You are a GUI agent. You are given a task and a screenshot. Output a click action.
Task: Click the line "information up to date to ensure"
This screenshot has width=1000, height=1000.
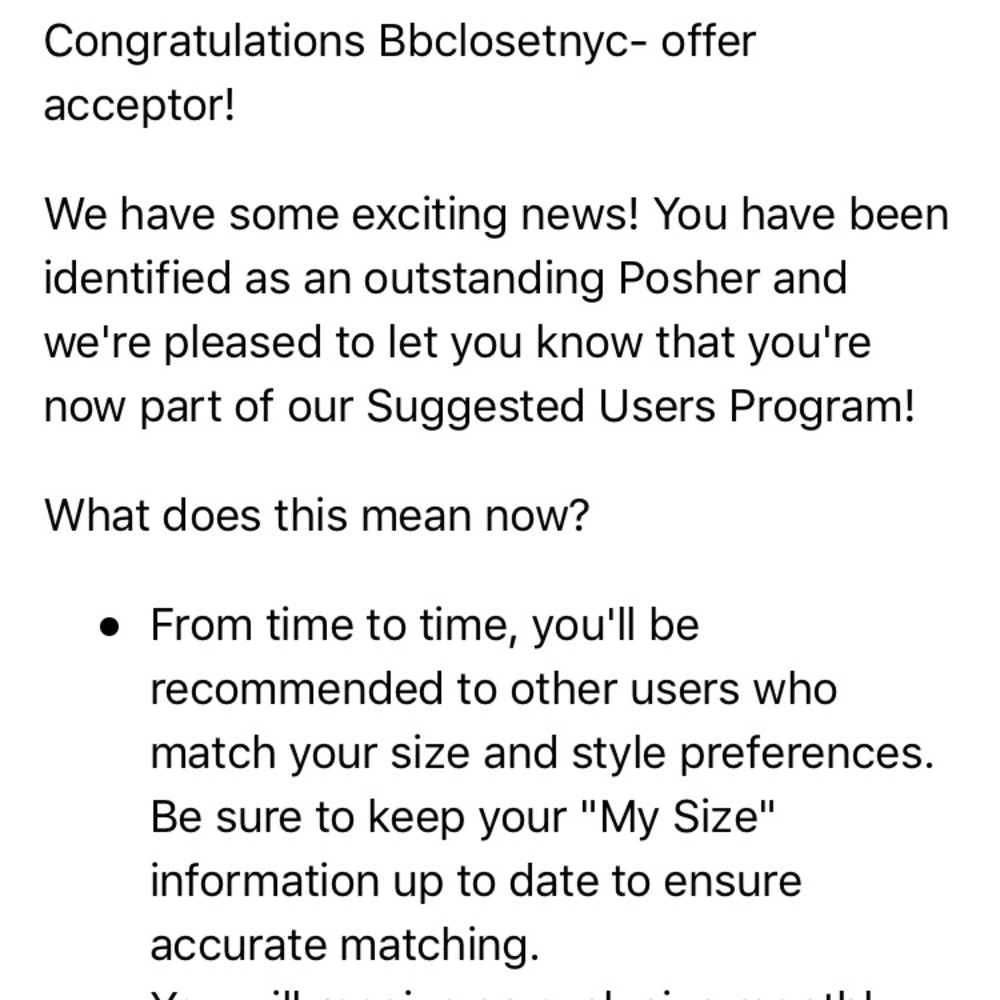click(475, 880)
